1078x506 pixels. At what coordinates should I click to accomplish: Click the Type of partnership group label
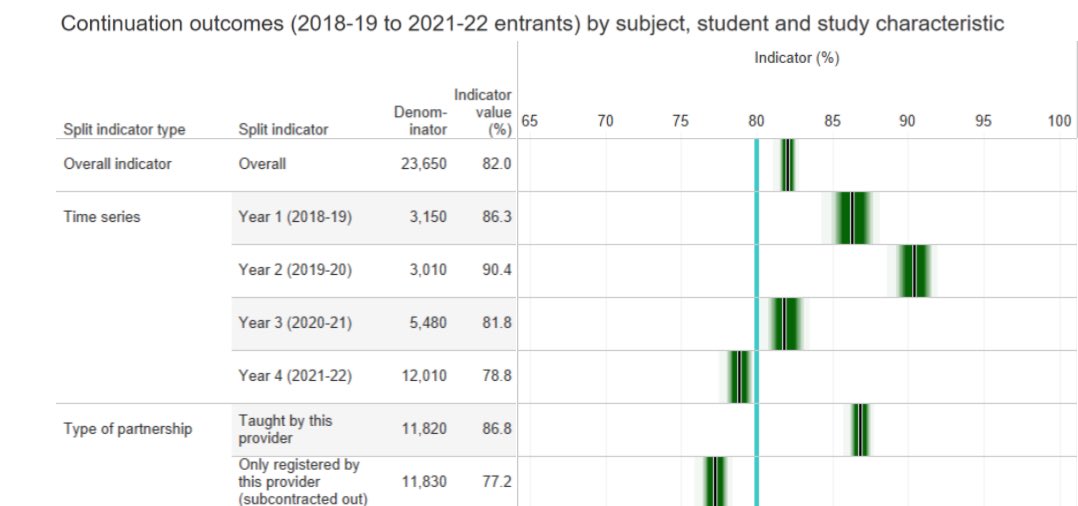(x=127, y=429)
